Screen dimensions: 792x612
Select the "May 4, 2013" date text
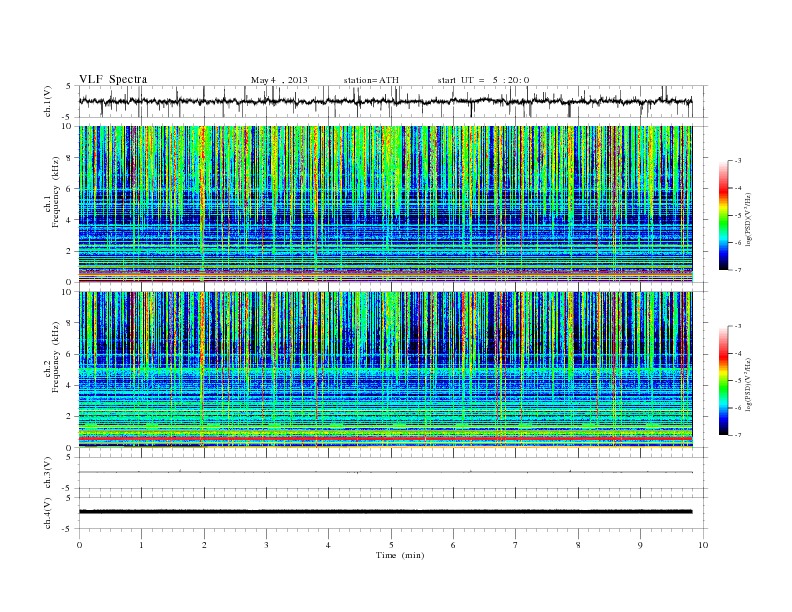pyautogui.click(x=279, y=80)
